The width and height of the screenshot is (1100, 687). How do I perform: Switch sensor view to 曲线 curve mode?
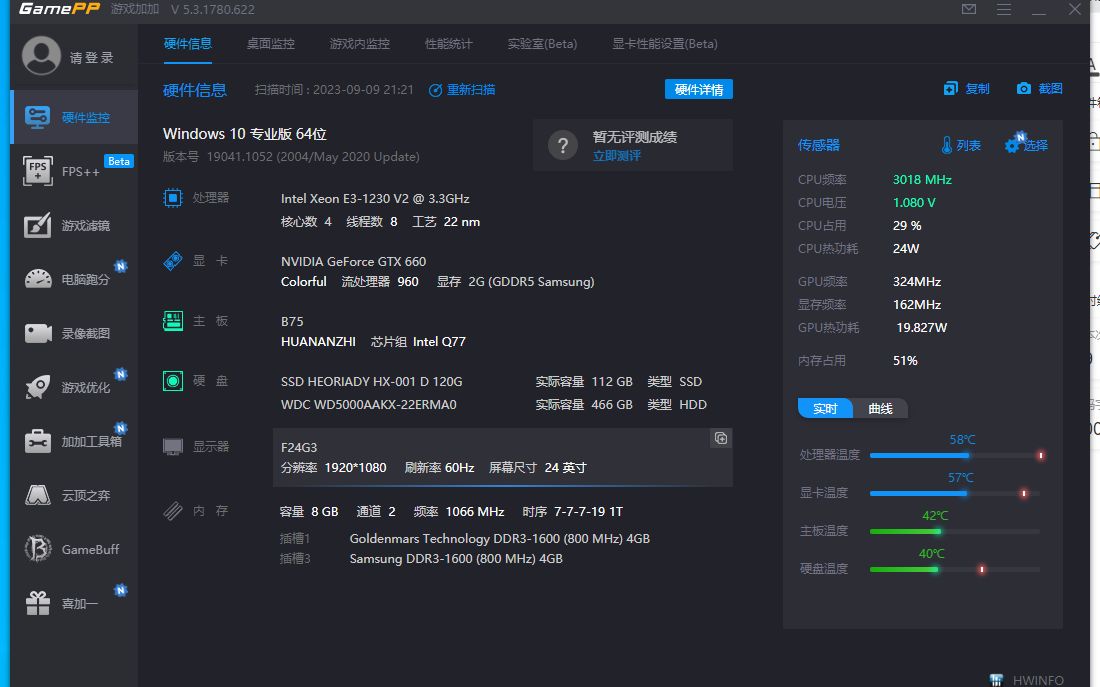point(881,408)
